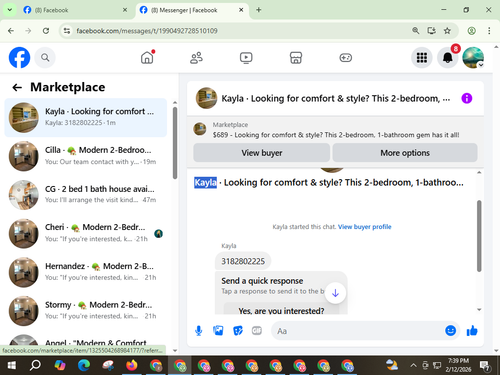500x375 pixels.
Task: Click the browser forward arrow
Action: tap(28, 31)
